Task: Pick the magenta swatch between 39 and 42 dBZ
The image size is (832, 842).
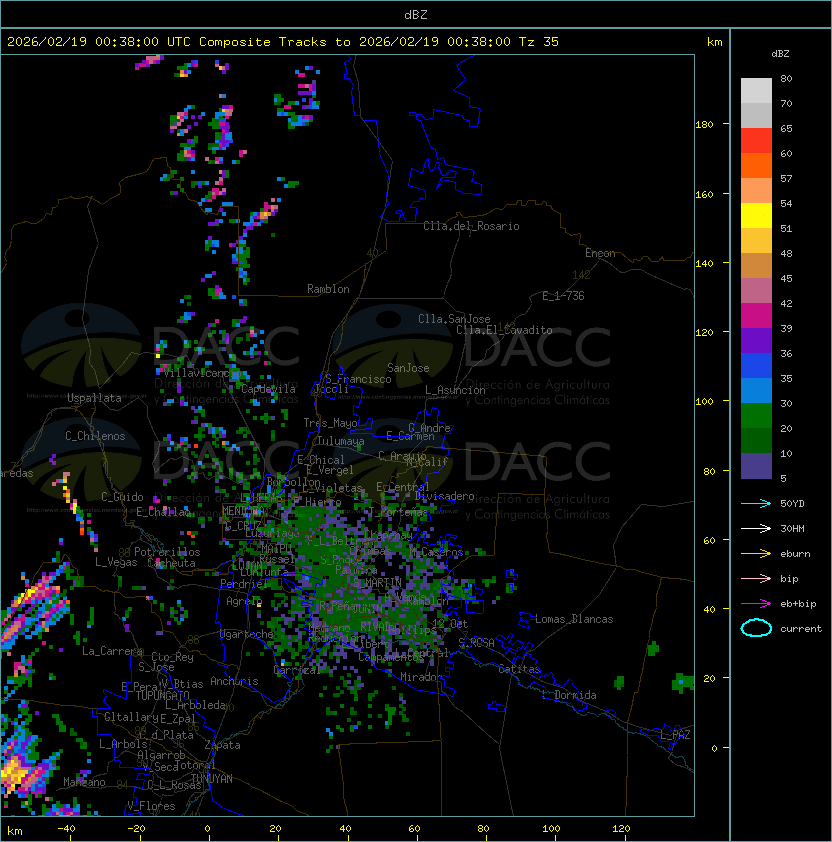Action: [x=756, y=316]
